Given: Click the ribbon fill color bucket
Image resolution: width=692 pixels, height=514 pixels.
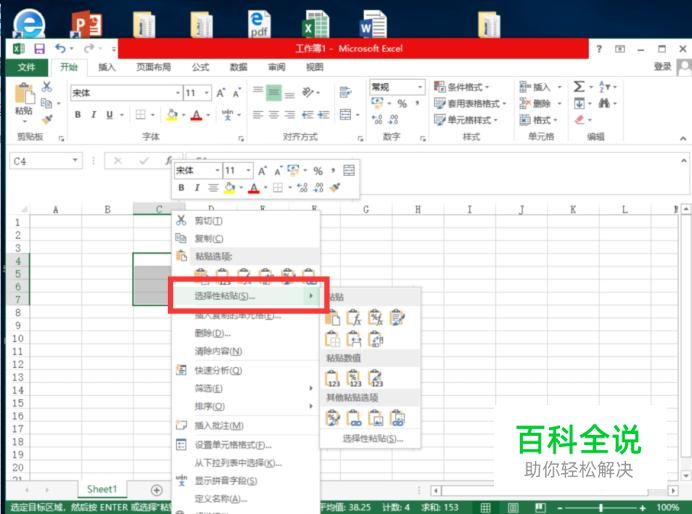Looking at the screenshot, I should [x=172, y=115].
